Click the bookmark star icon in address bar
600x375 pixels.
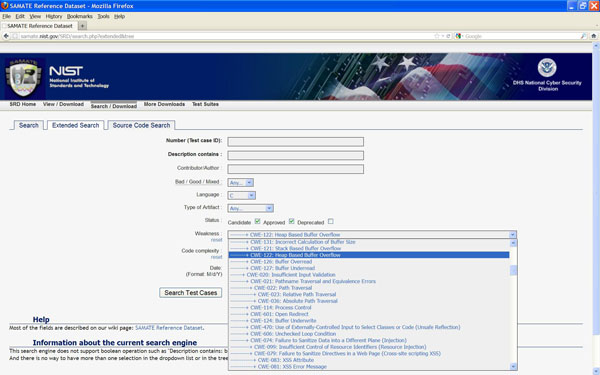point(437,36)
